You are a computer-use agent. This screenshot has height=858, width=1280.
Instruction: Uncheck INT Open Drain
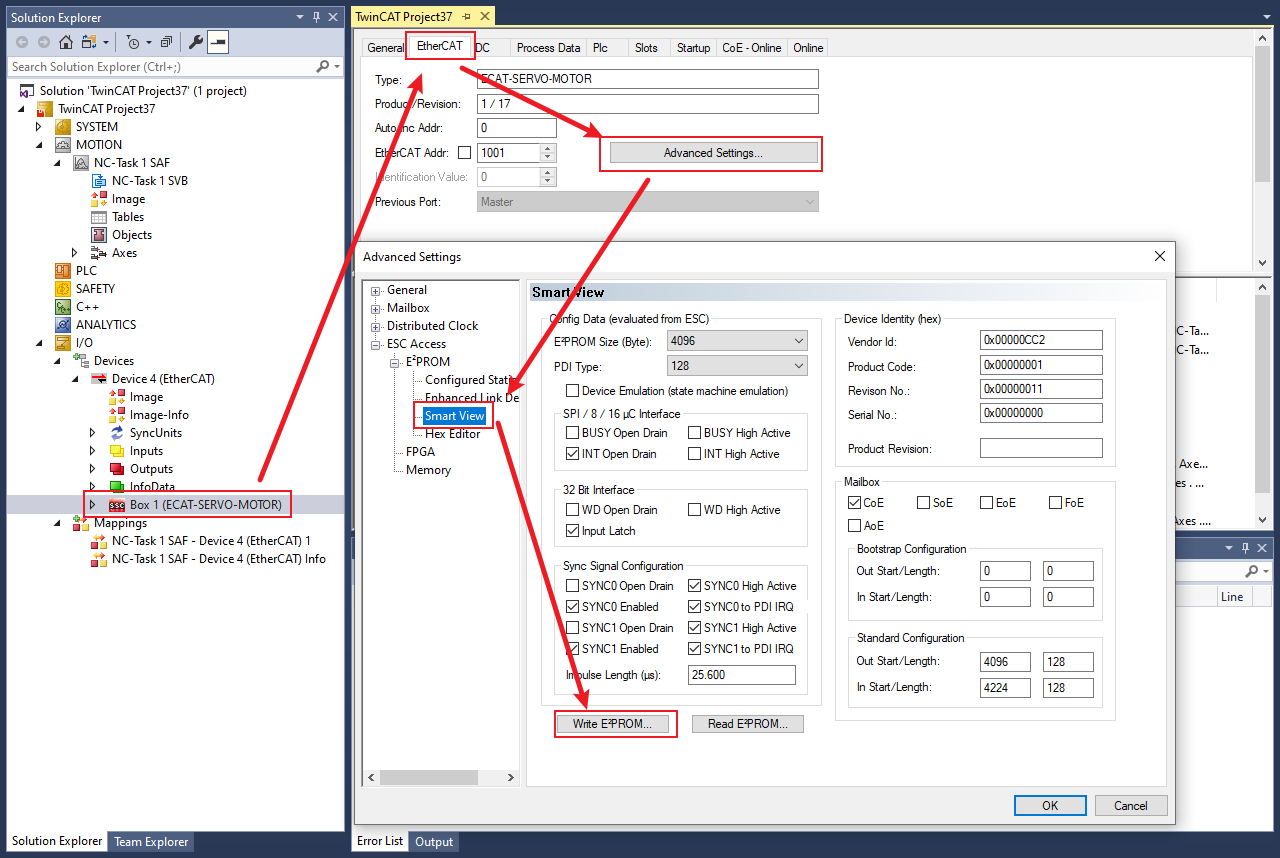pos(572,454)
